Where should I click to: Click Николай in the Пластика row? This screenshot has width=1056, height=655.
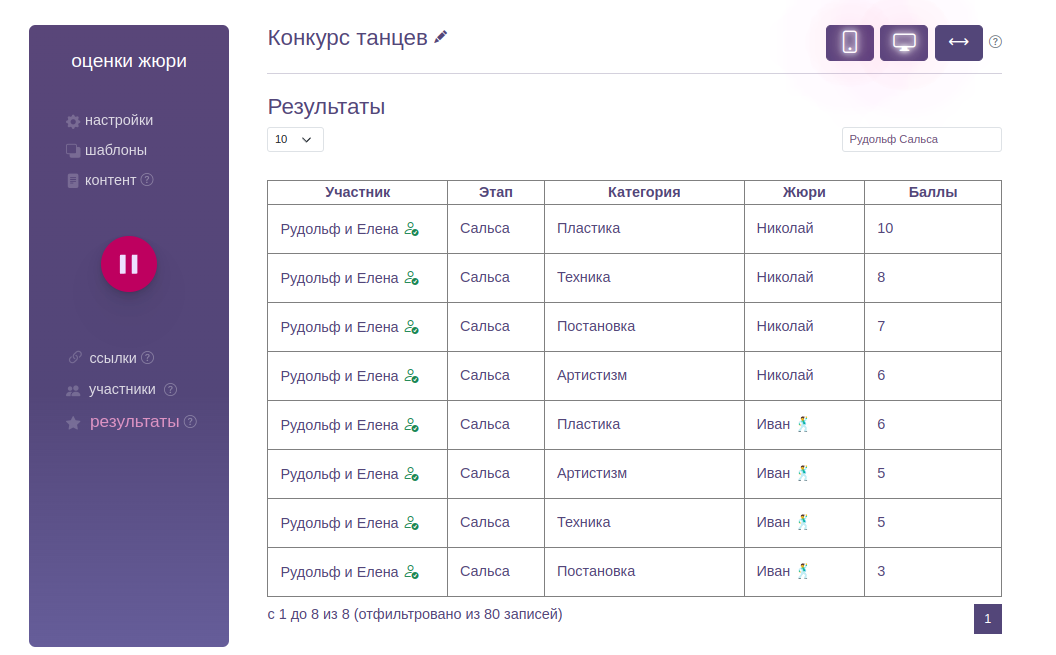pyautogui.click(x=785, y=228)
